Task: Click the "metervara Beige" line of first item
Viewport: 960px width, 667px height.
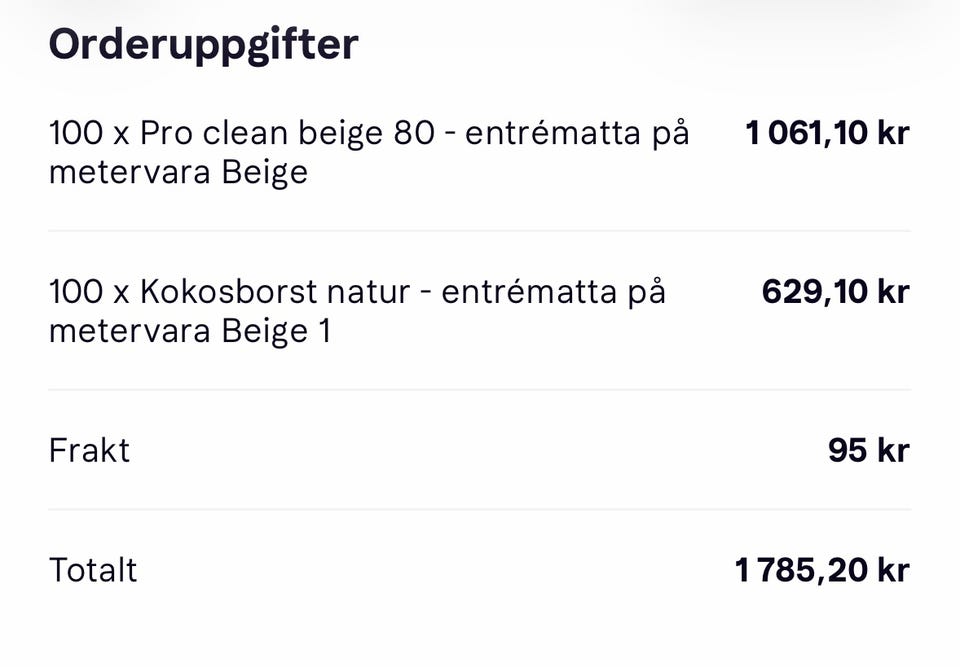Action: point(178,173)
